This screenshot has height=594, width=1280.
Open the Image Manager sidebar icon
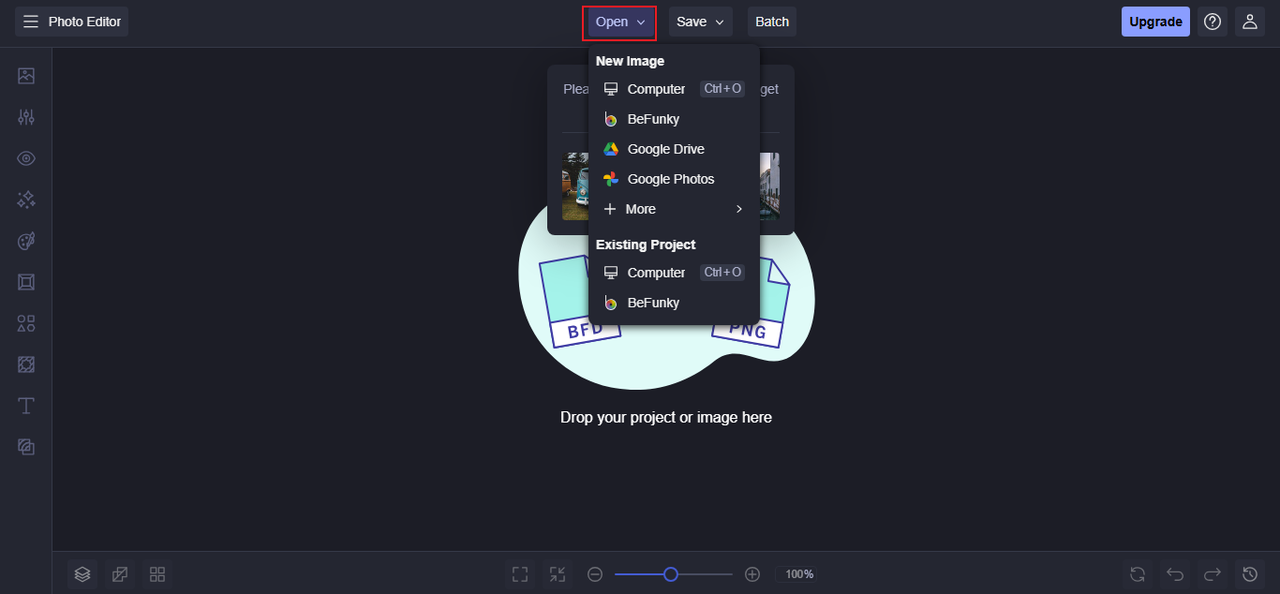(26, 76)
